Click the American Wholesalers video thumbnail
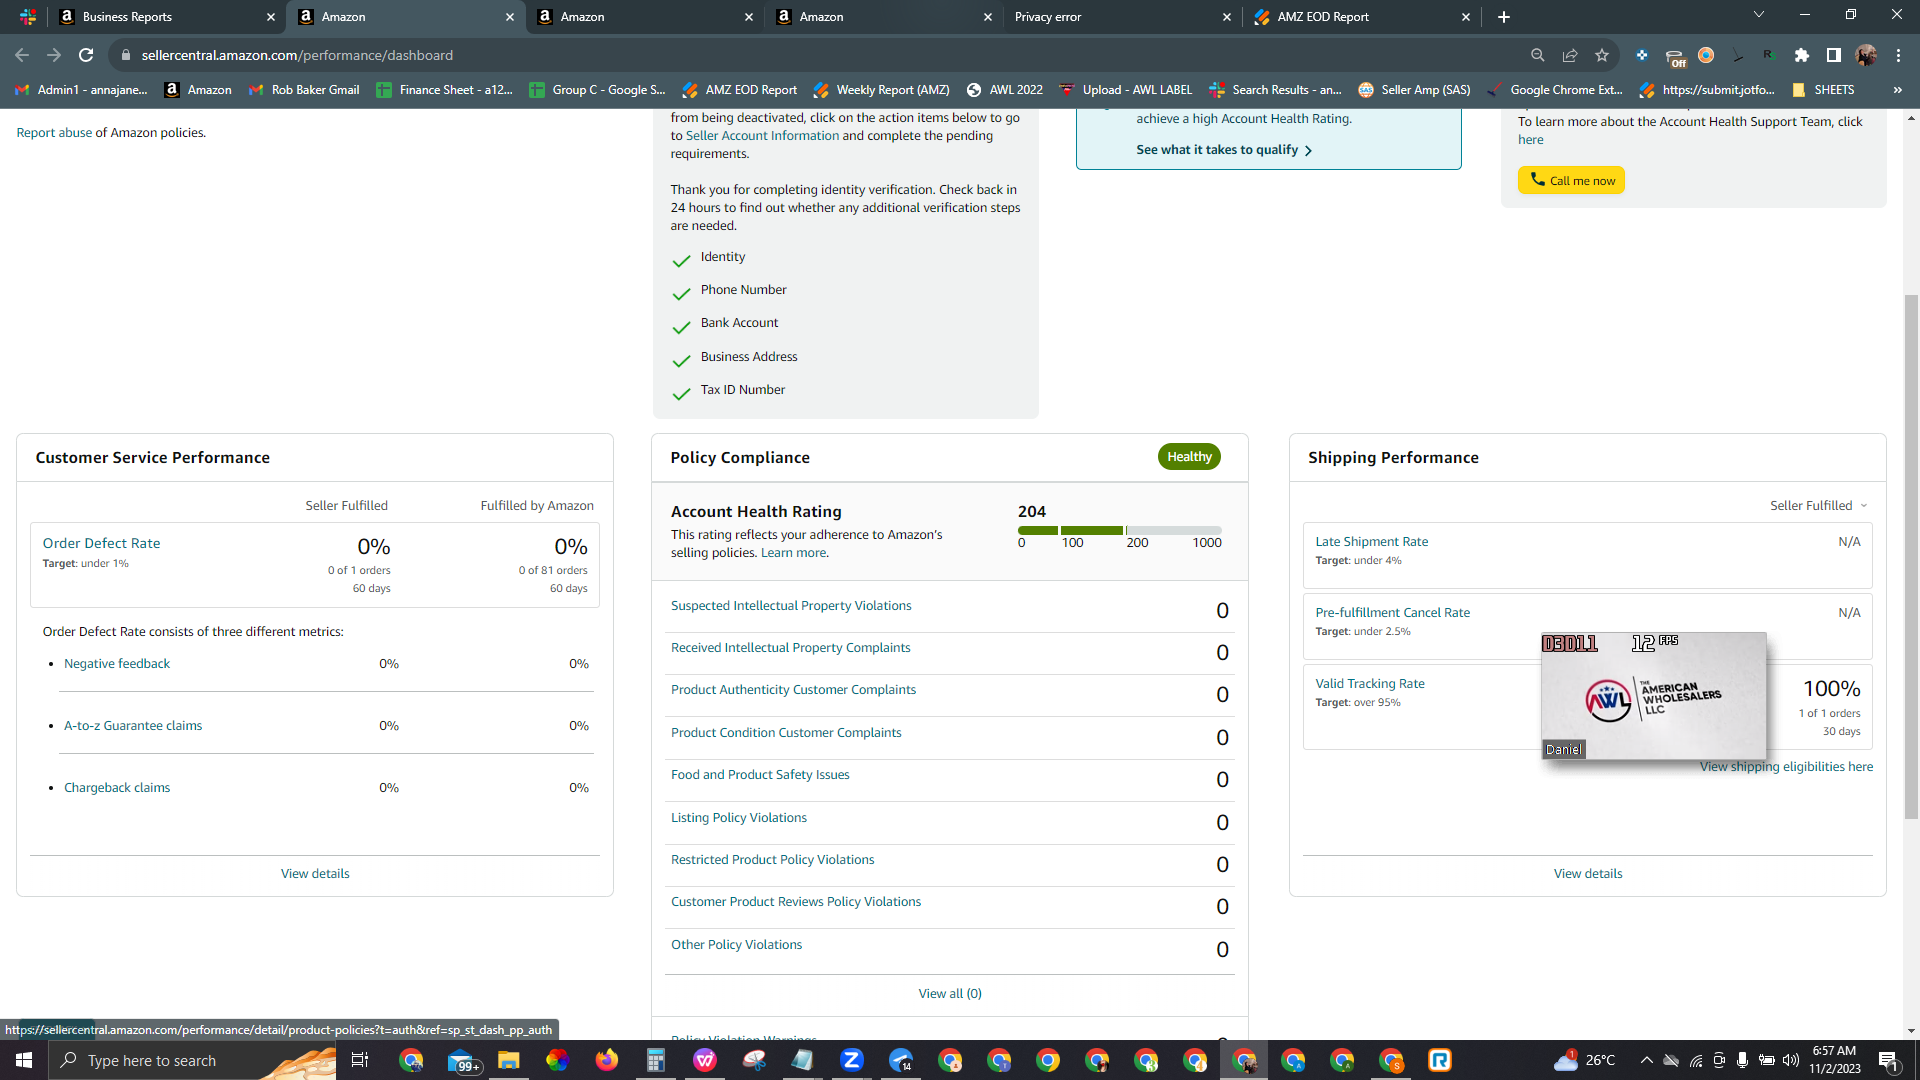Viewport: 1920px width, 1080px height. pos(1654,696)
